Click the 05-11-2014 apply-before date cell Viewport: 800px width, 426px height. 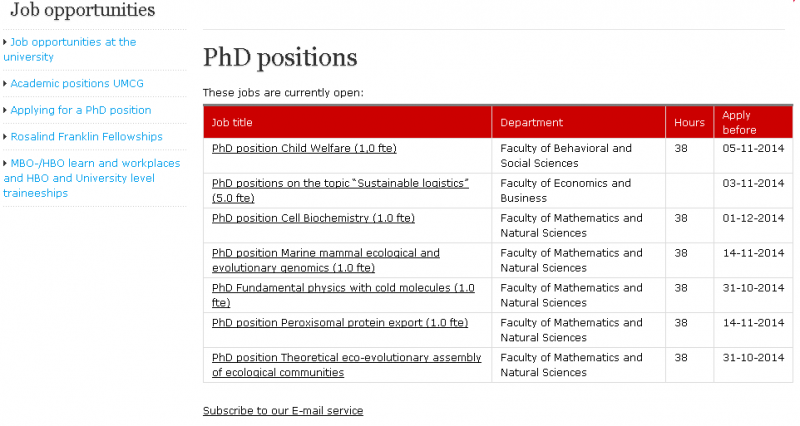(752, 148)
